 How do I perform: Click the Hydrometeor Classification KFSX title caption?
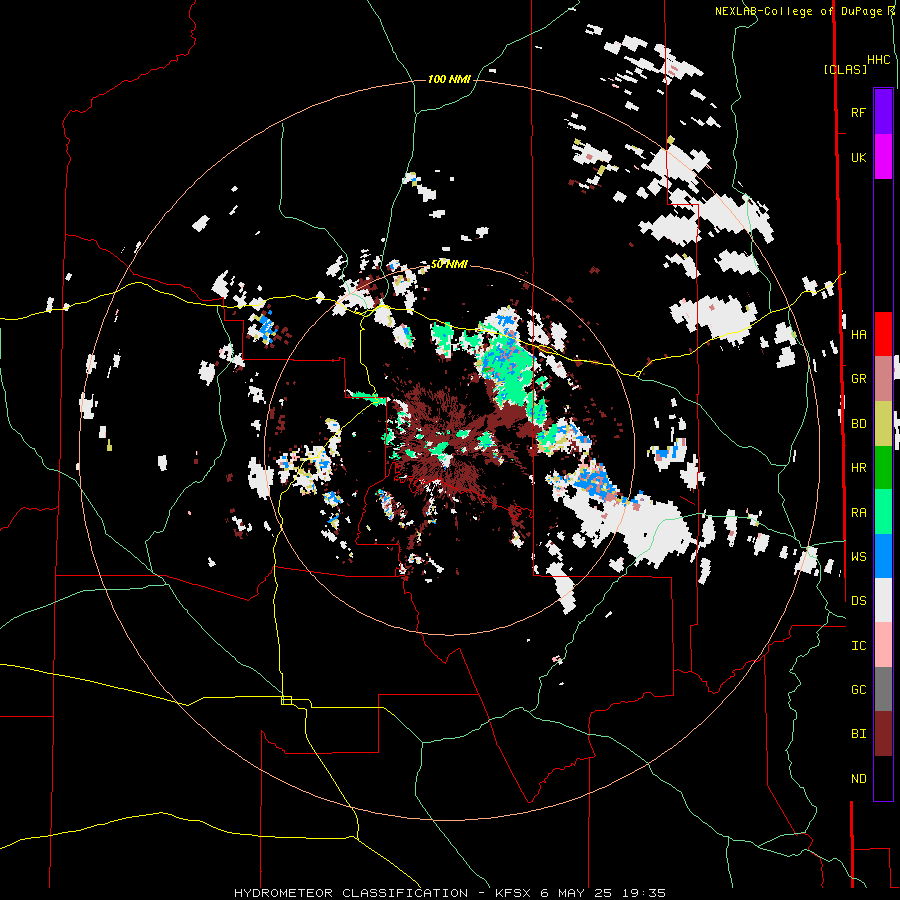point(449,893)
